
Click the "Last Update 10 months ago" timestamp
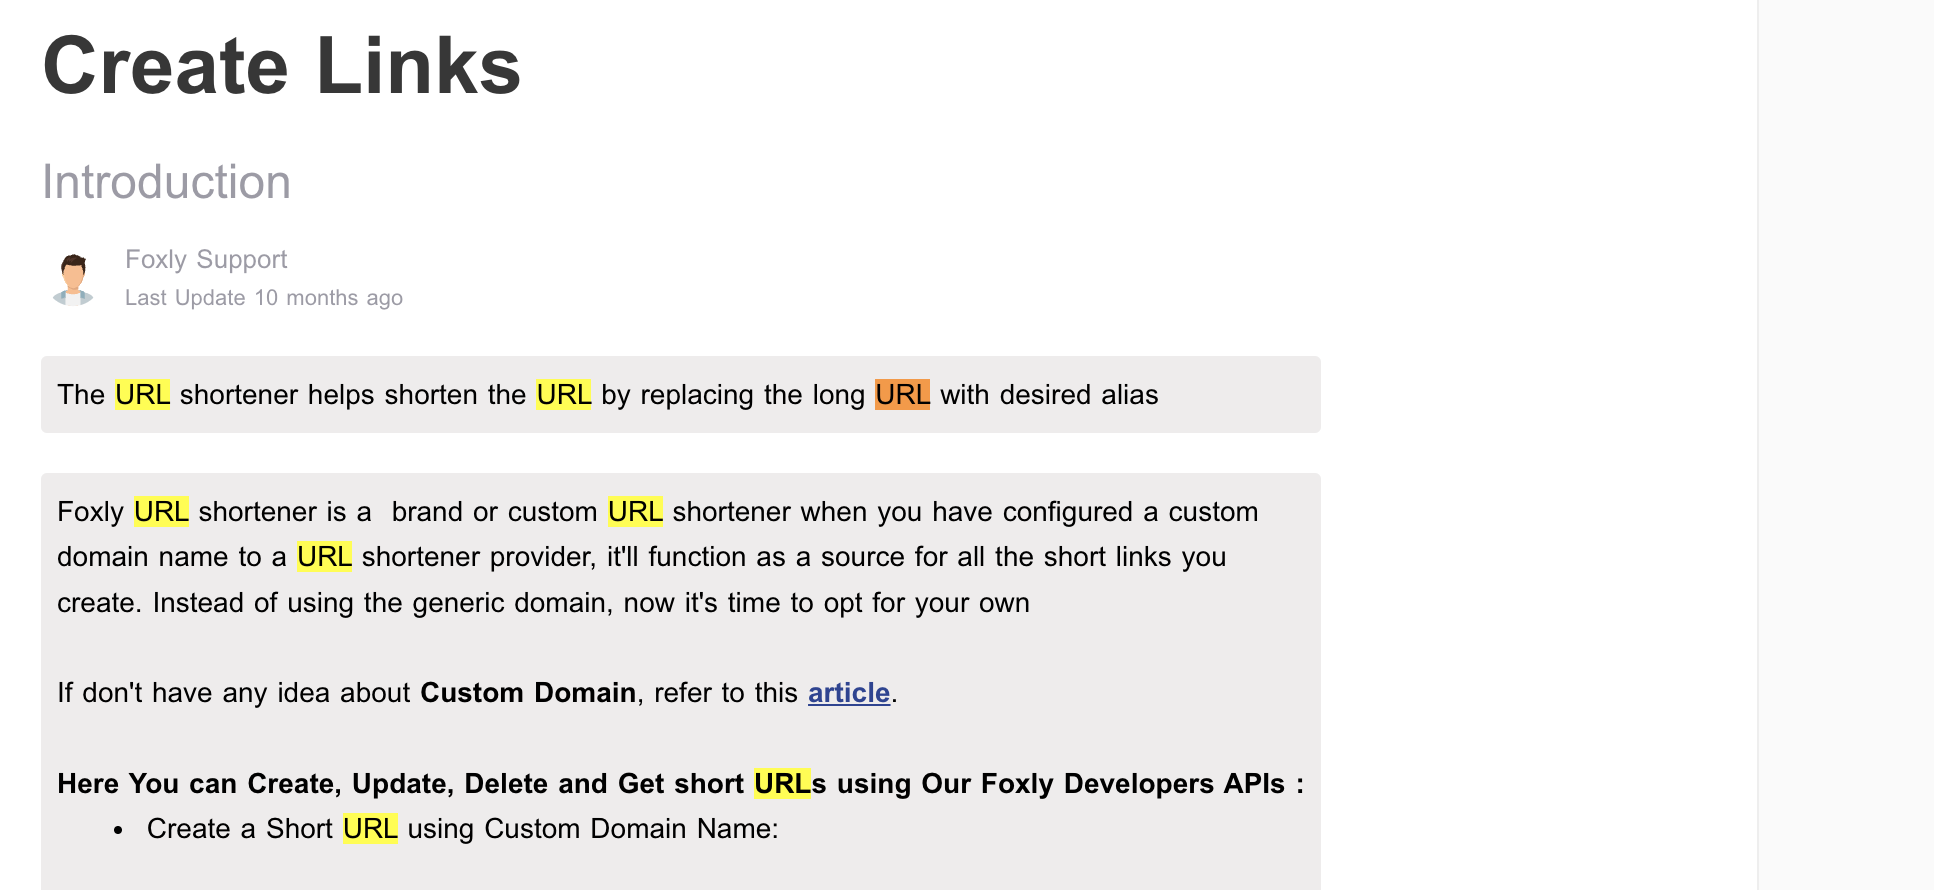pos(263,298)
